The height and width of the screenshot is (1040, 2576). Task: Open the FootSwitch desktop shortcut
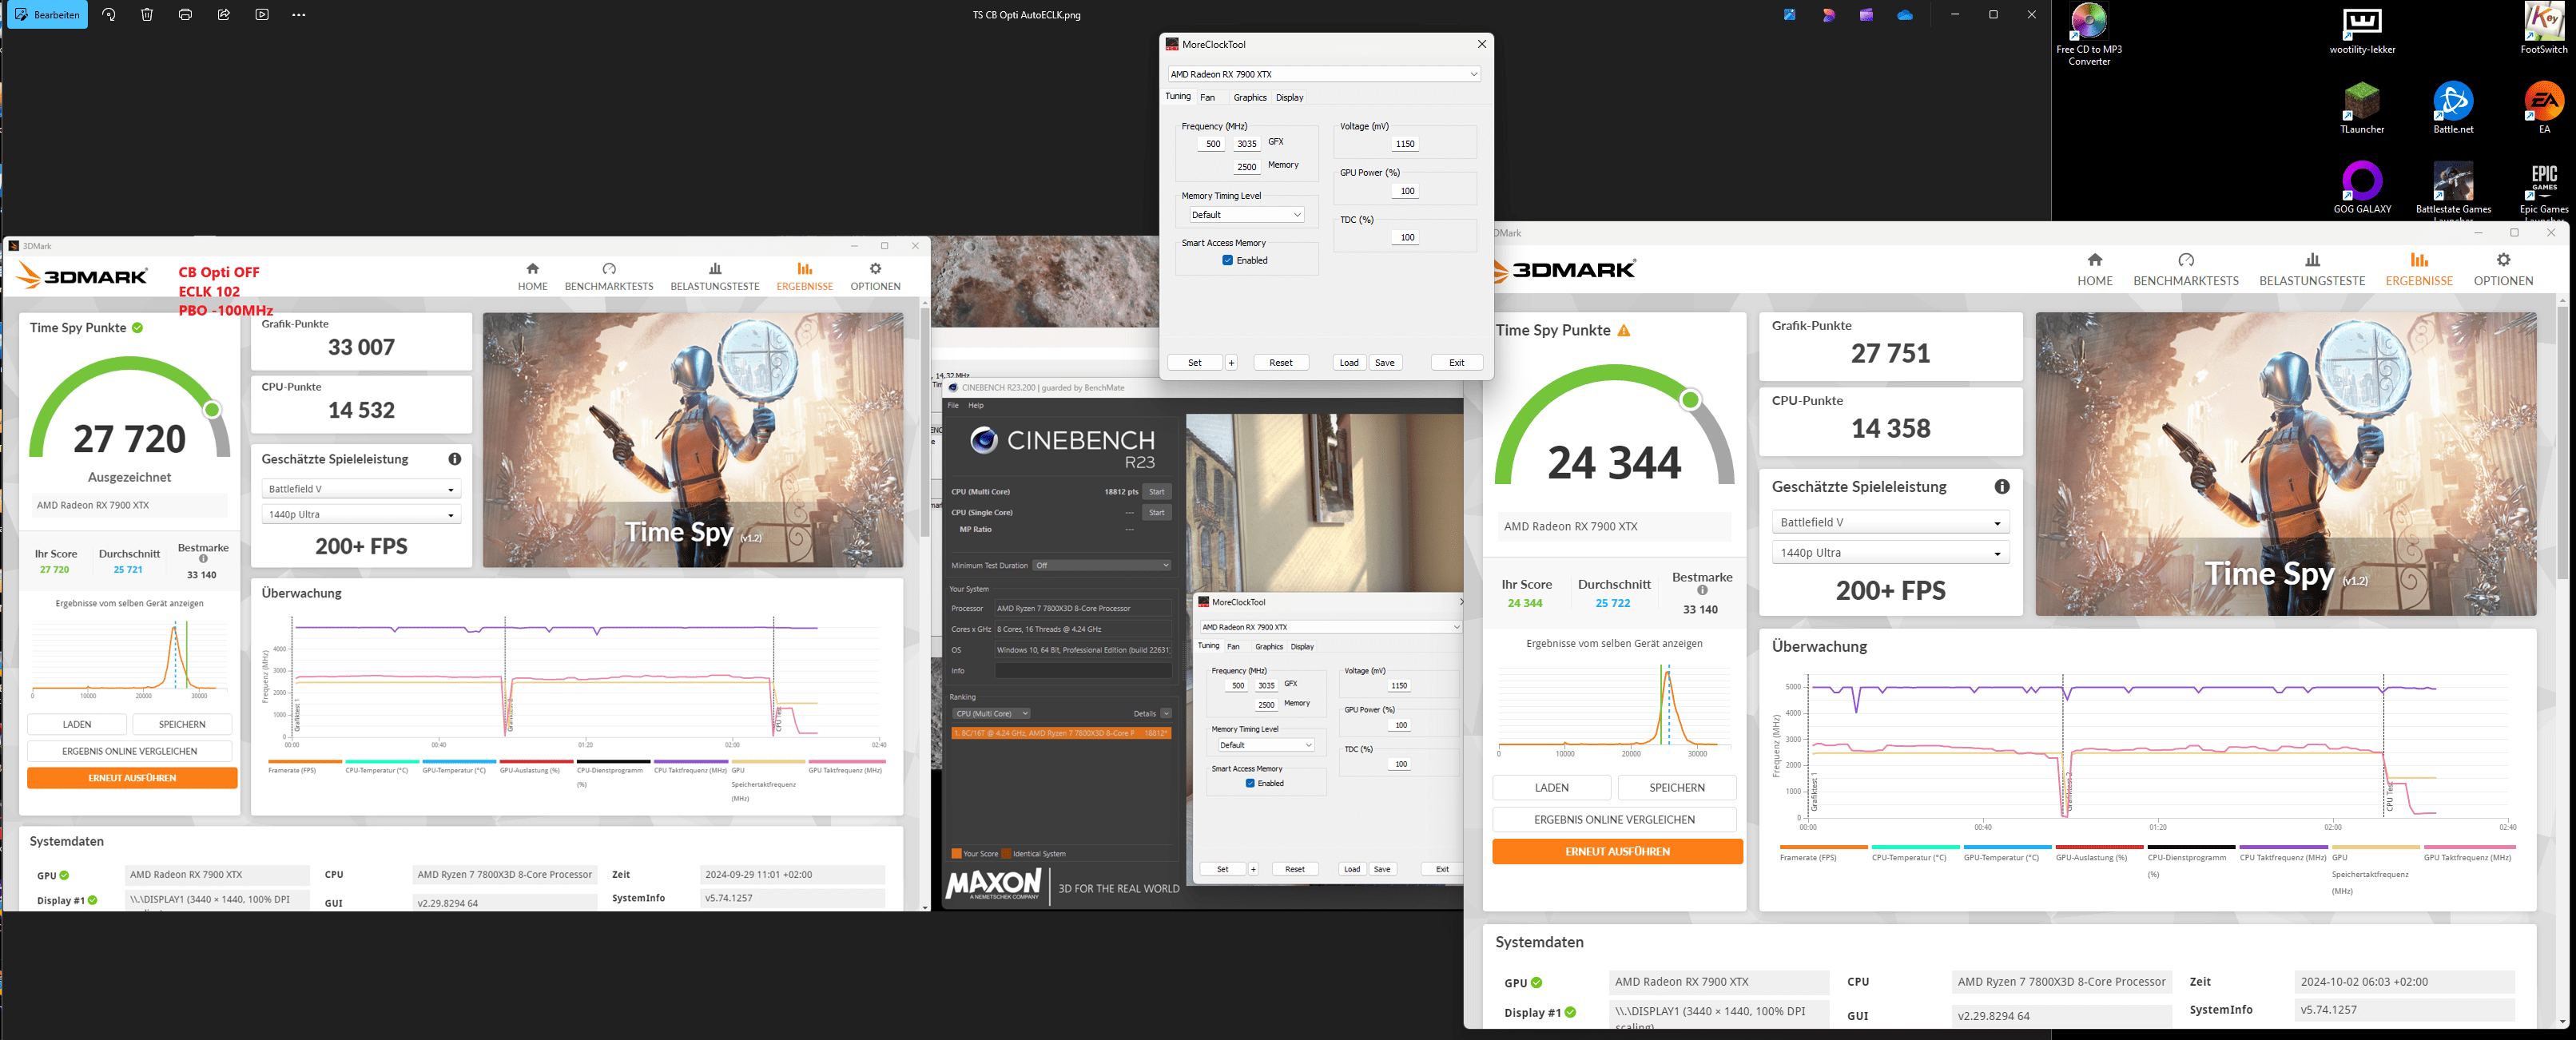(2544, 28)
